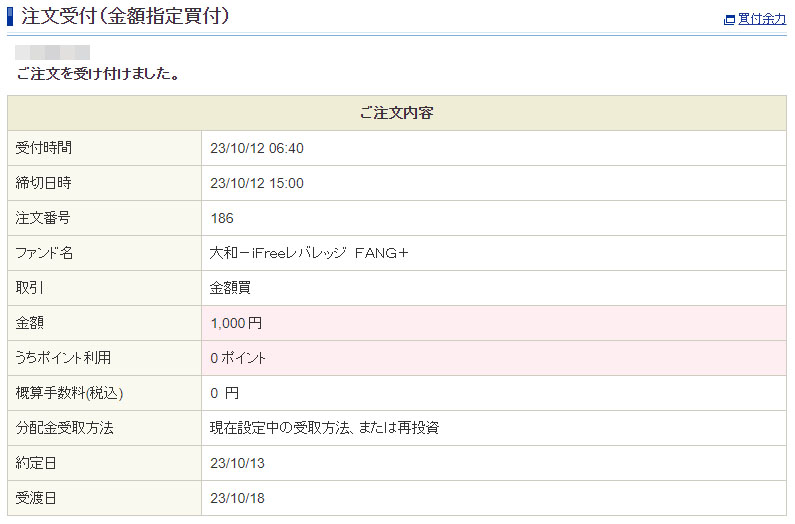This screenshot has height=524, width=795.
Task: Click the ご注文を受け付けました confirmation message
Action: click(x=98, y=74)
